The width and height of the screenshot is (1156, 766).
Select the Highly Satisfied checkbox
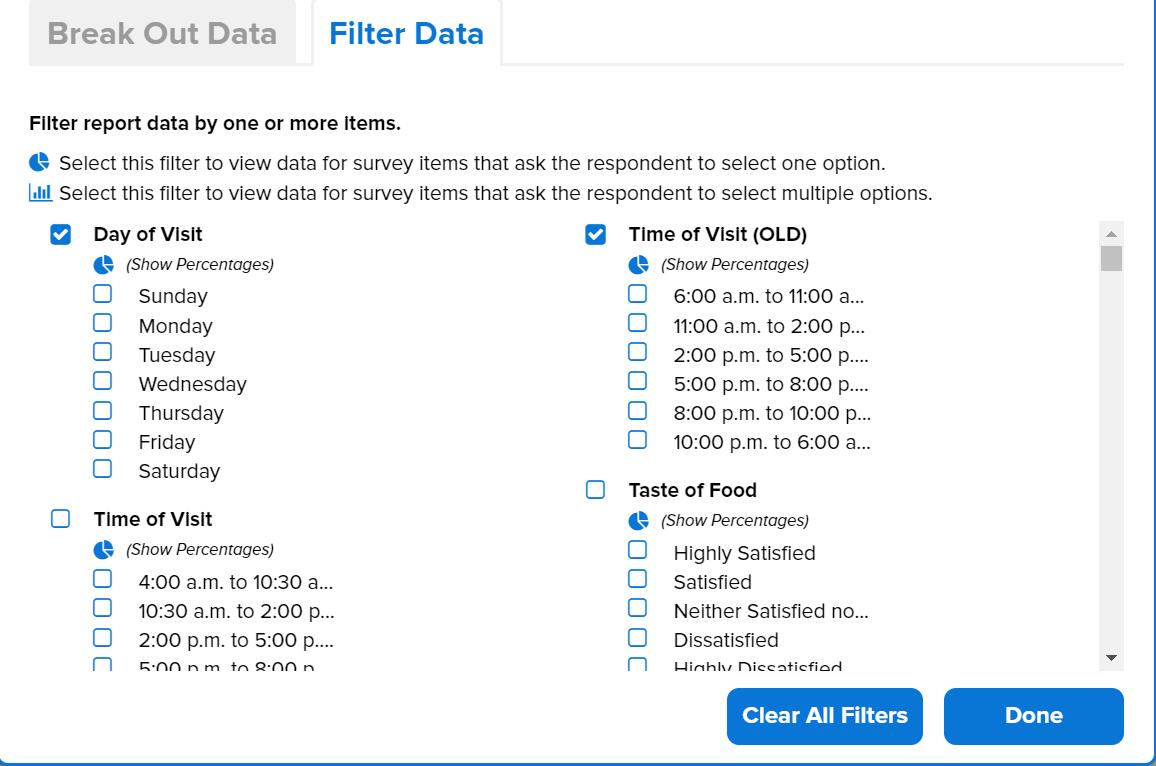click(x=638, y=550)
